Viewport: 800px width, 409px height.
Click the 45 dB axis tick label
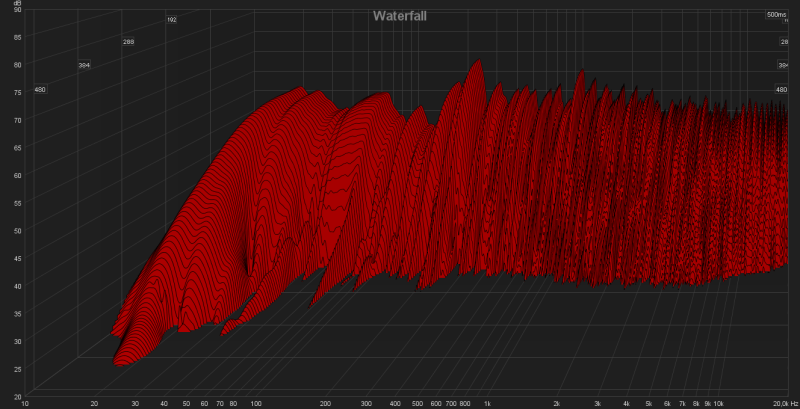[18, 258]
